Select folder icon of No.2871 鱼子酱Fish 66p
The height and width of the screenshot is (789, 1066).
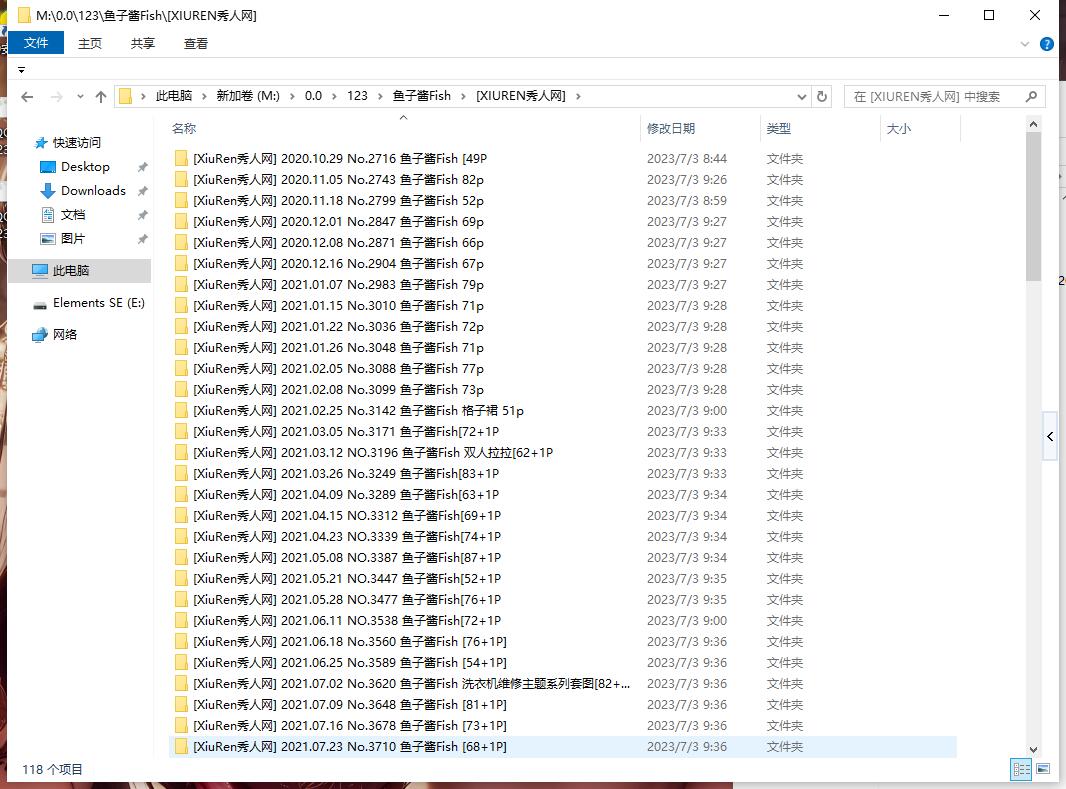pos(181,243)
